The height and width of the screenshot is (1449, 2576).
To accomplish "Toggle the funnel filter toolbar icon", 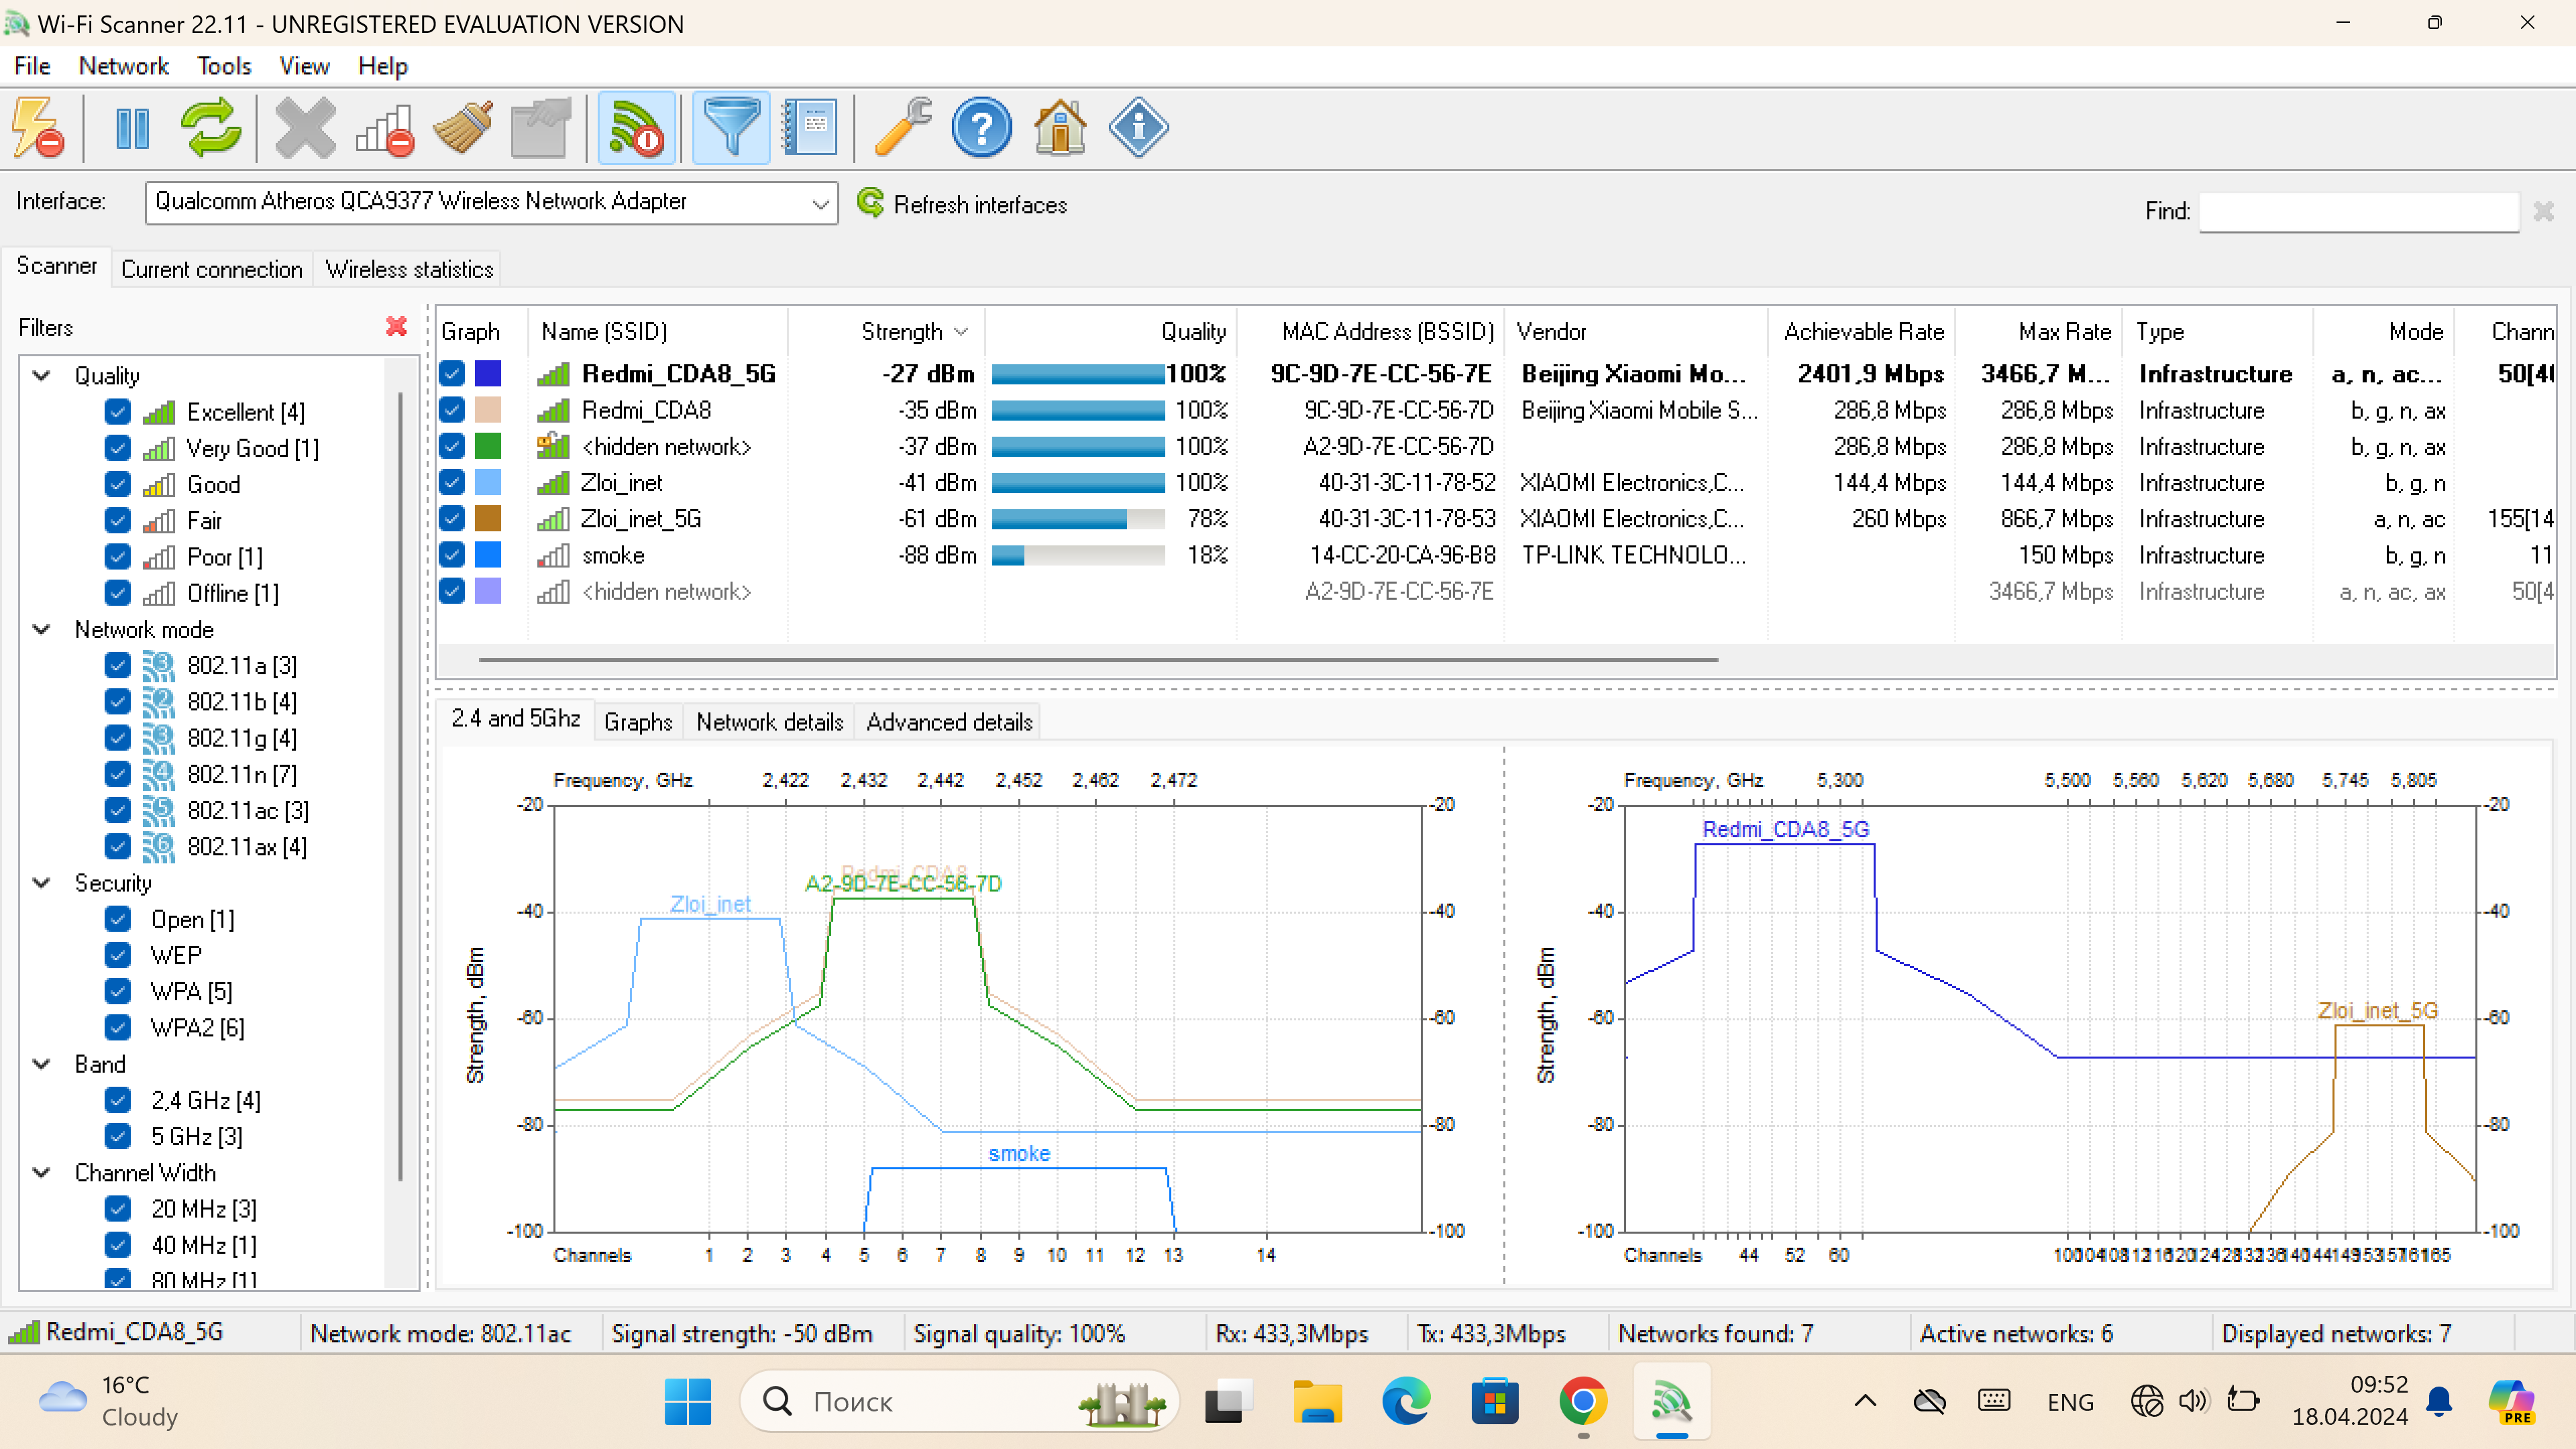I will pos(731,128).
